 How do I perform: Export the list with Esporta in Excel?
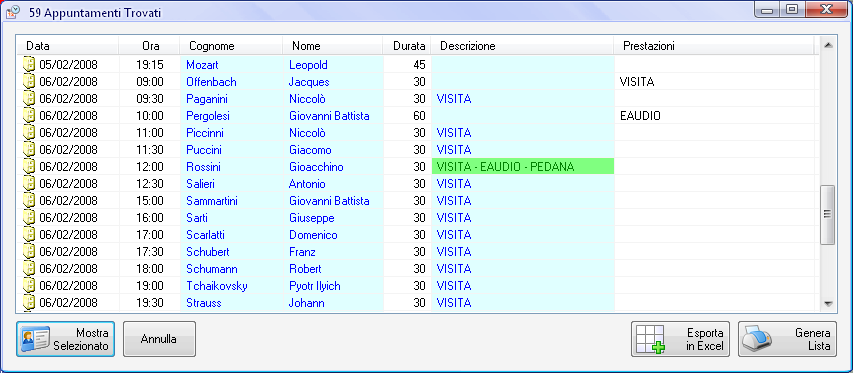click(x=680, y=339)
